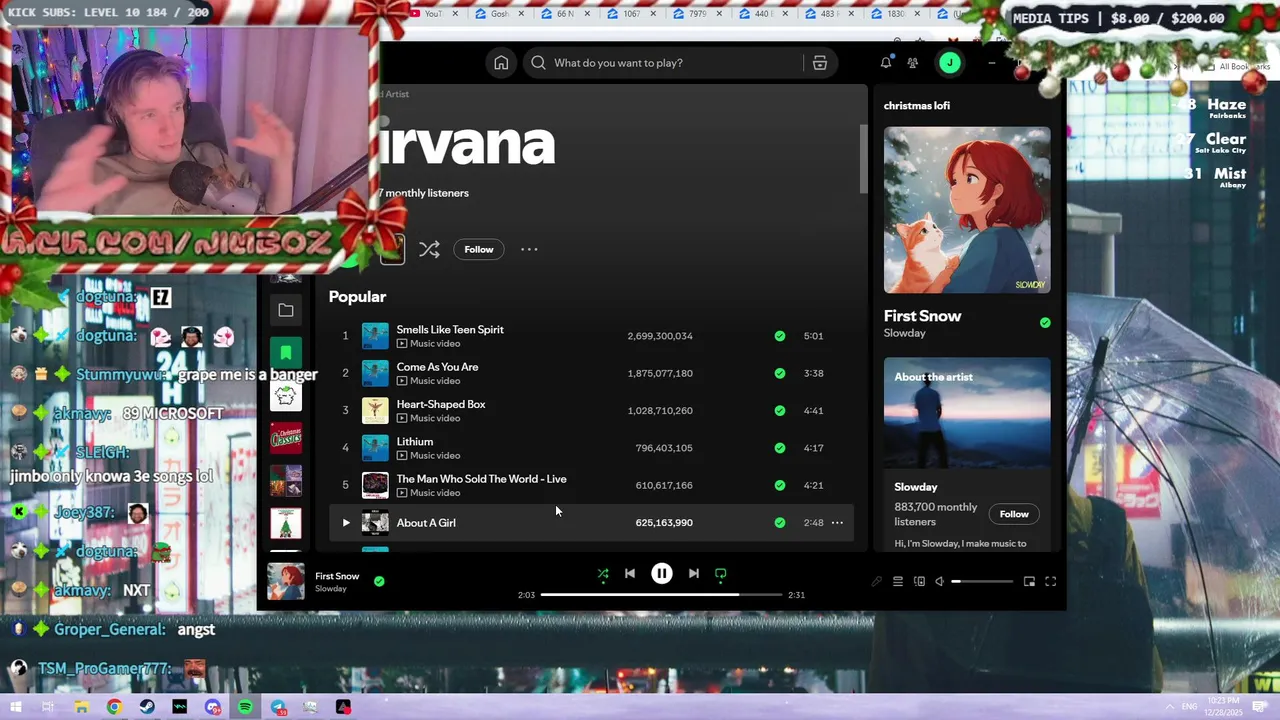Open the Lithium song title
This screenshot has width=1280, height=720.
(x=415, y=441)
